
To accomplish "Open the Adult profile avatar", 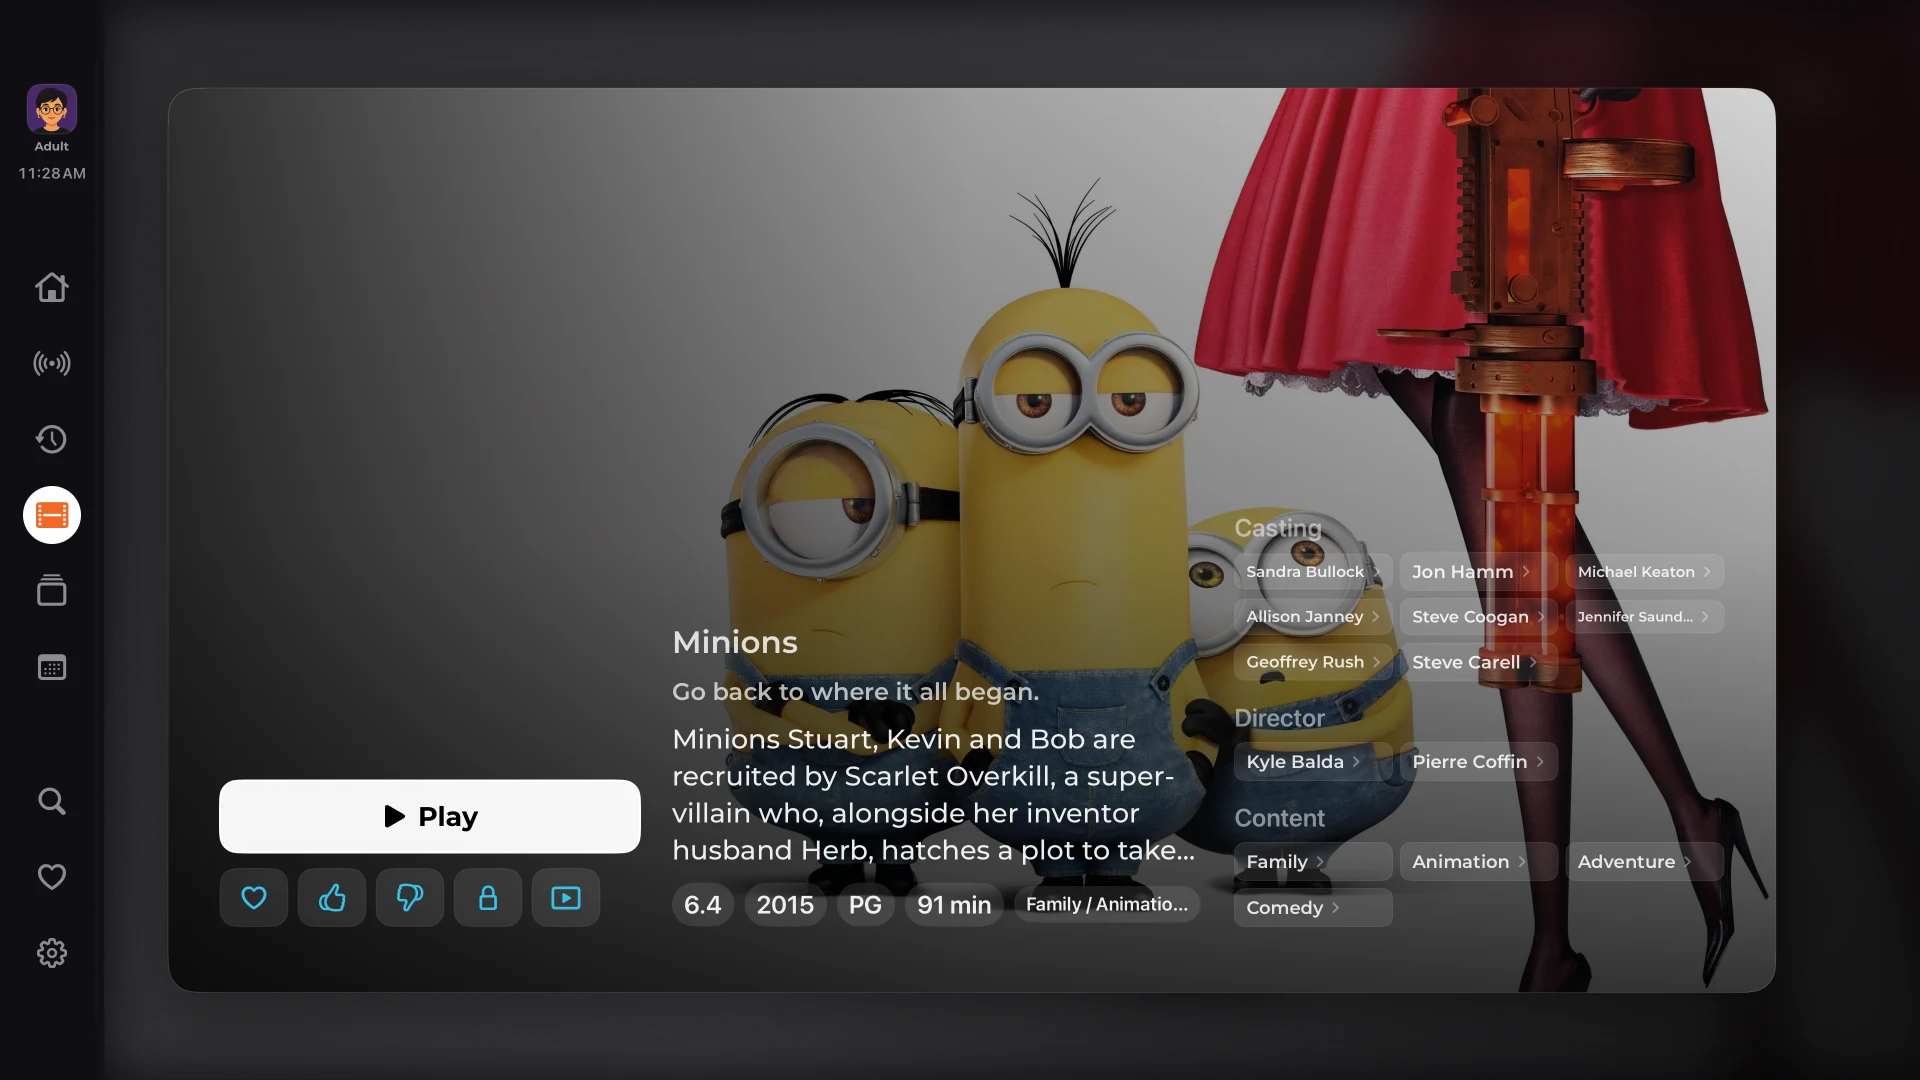I will click(x=52, y=109).
